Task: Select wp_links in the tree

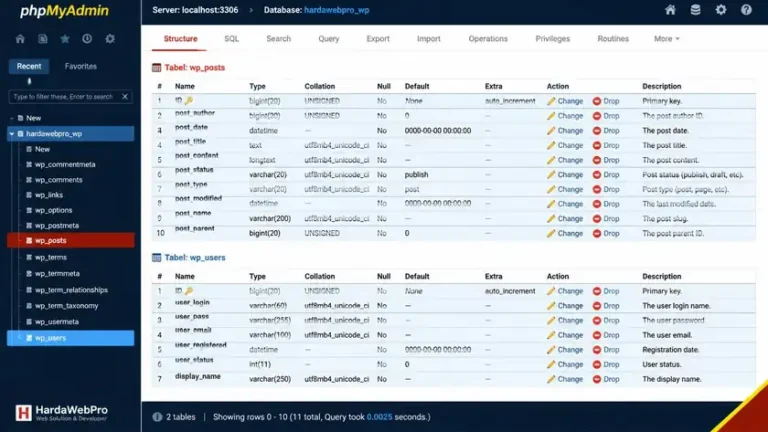Action: [48, 195]
